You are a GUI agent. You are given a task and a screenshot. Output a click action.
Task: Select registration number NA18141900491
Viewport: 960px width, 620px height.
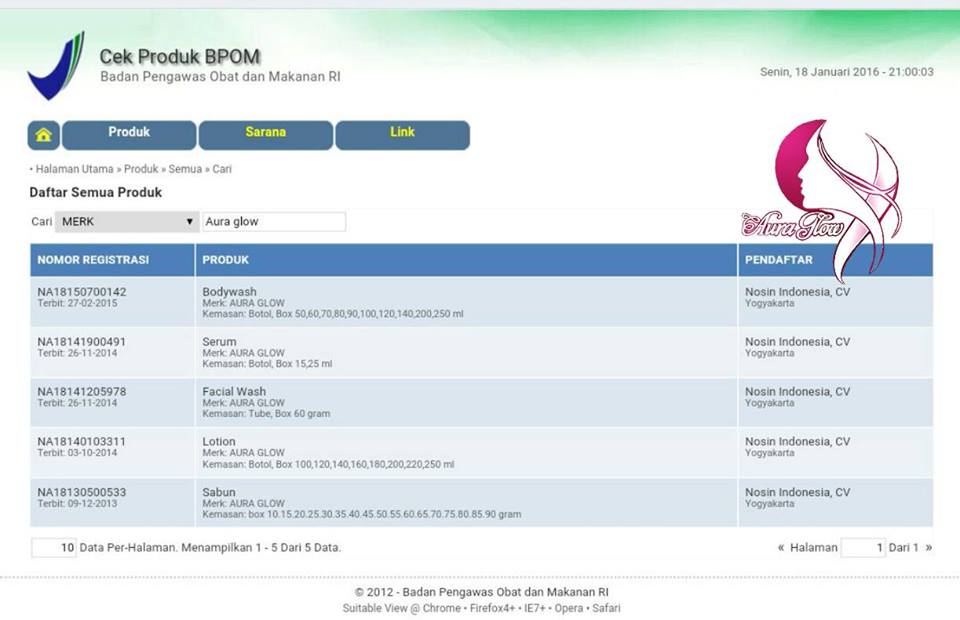click(81, 342)
